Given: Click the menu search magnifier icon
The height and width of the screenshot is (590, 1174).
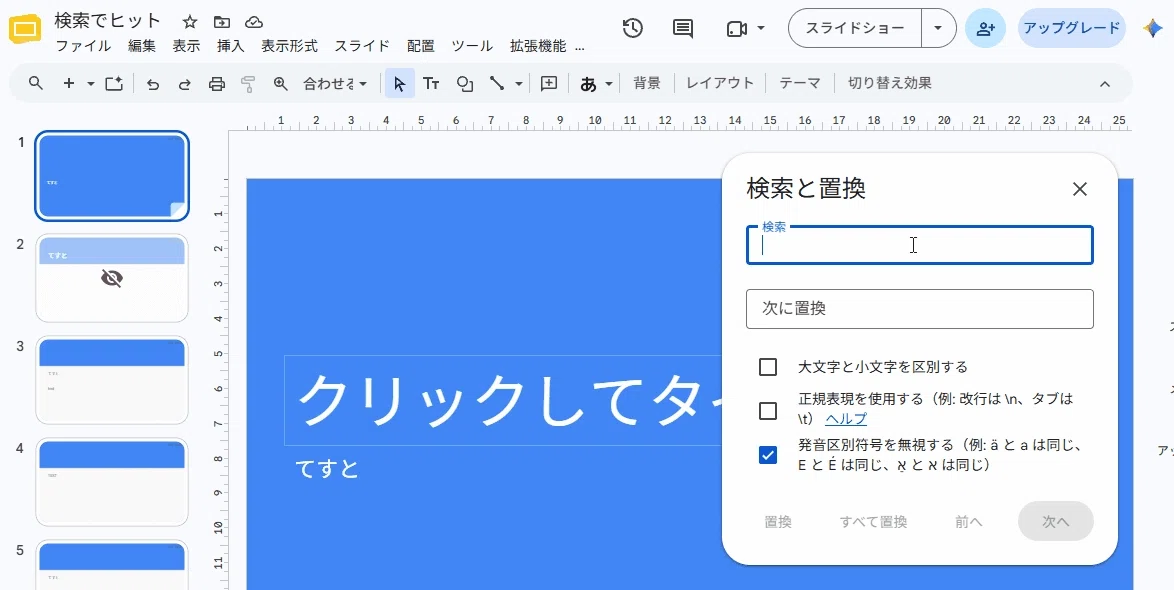Looking at the screenshot, I should click(35, 83).
